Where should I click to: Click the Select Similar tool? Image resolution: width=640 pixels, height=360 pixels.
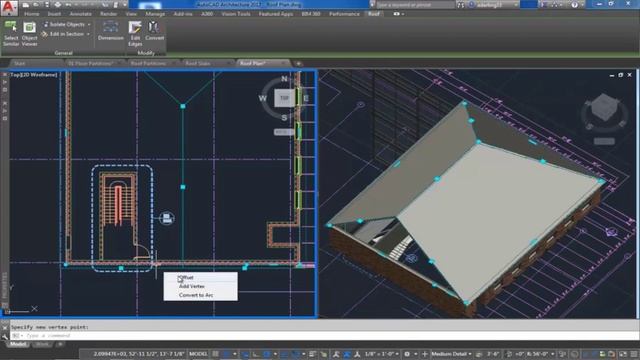coord(11,33)
